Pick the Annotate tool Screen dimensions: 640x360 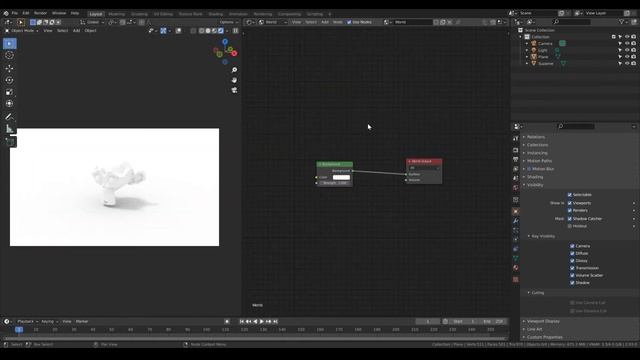pos(9,117)
